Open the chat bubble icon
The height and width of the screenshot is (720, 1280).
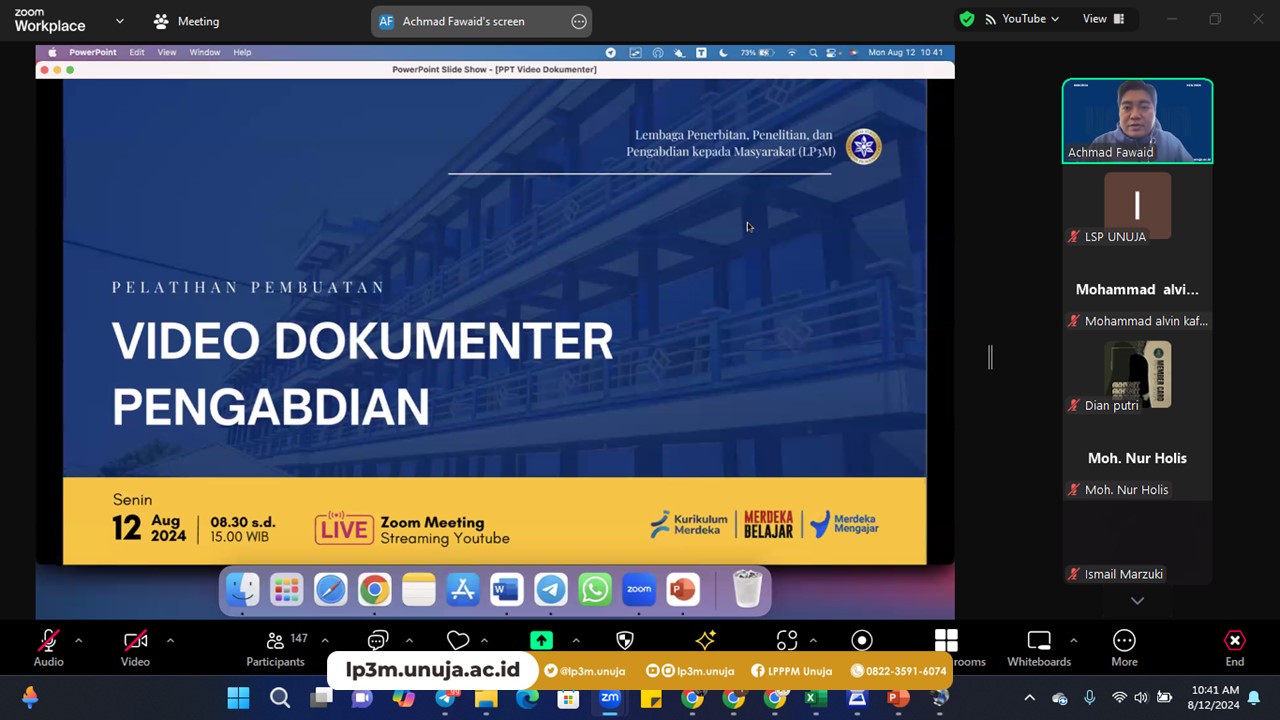377,640
